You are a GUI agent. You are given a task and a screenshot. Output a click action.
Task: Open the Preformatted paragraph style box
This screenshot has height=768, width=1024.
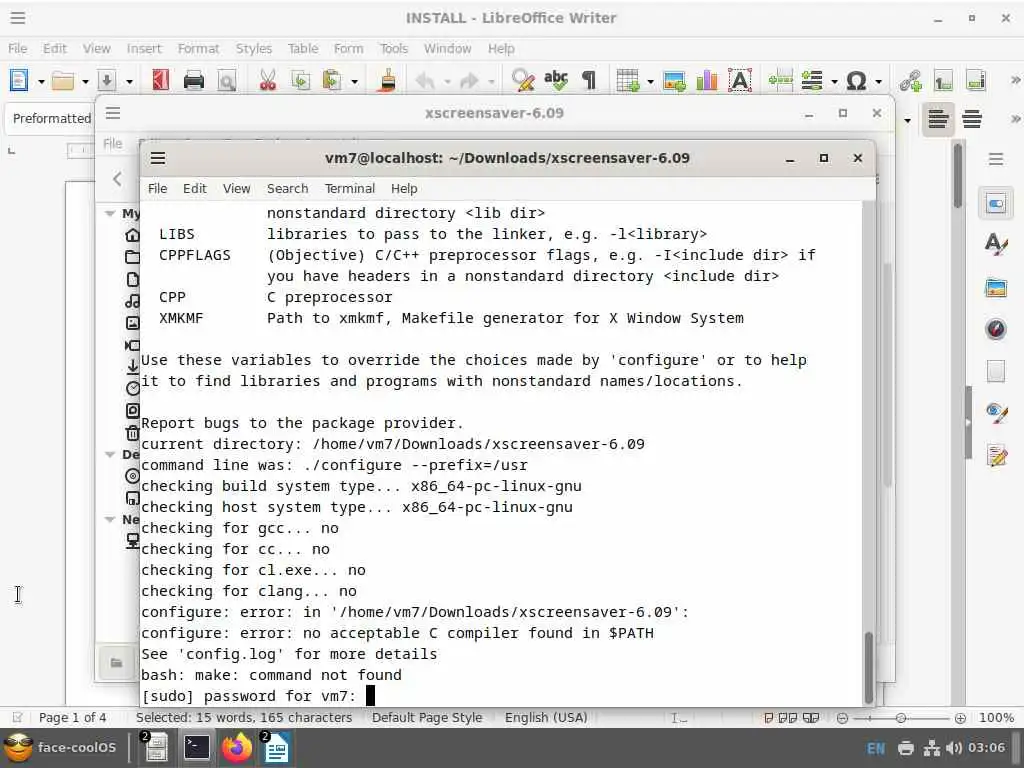tap(51, 118)
